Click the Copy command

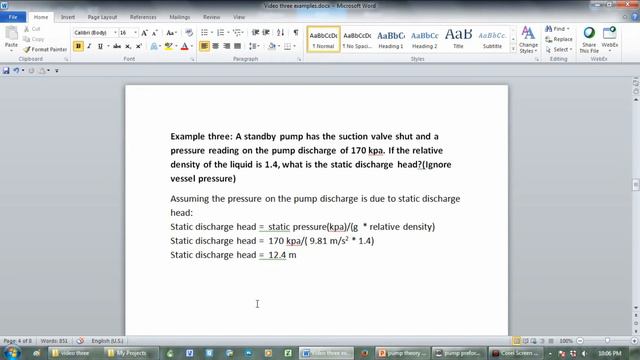point(34,39)
